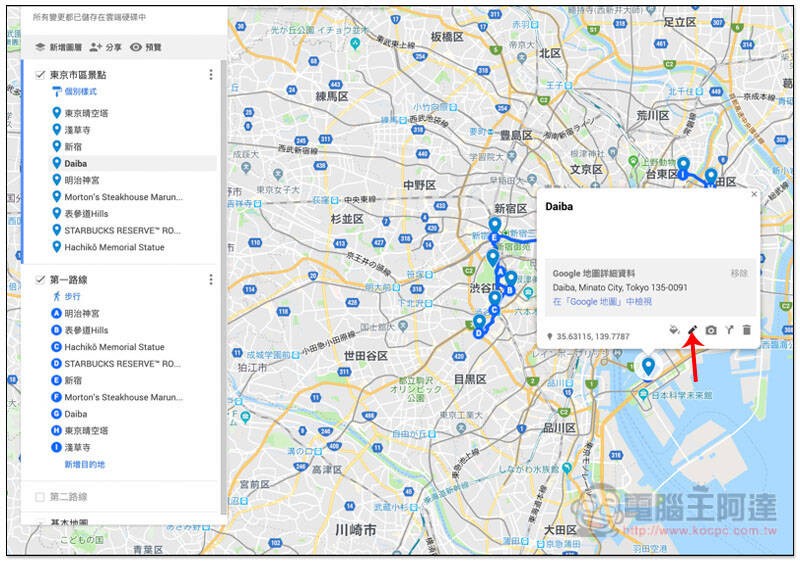Click the 世田谷区 map label
This screenshot has width=800, height=562.
click(365, 355)
